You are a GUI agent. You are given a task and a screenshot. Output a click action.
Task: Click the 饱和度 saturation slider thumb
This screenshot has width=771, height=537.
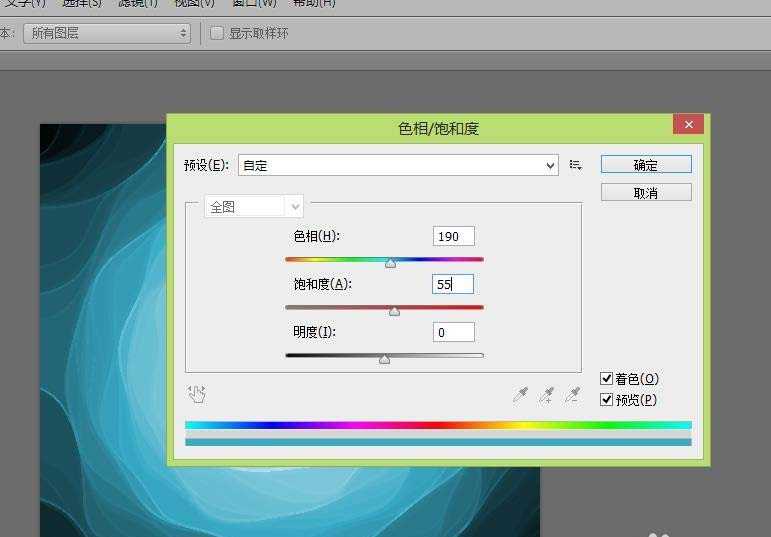point(394,311)
